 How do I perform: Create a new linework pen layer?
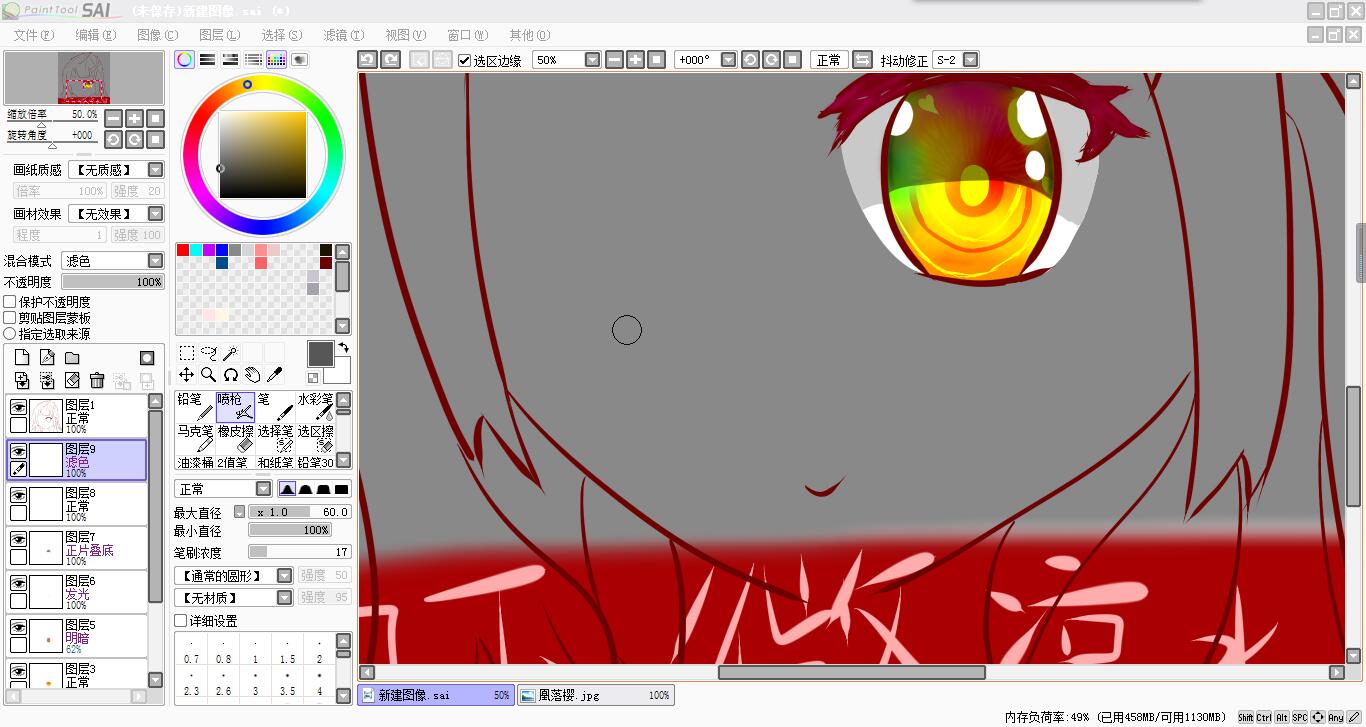(47, 358)
